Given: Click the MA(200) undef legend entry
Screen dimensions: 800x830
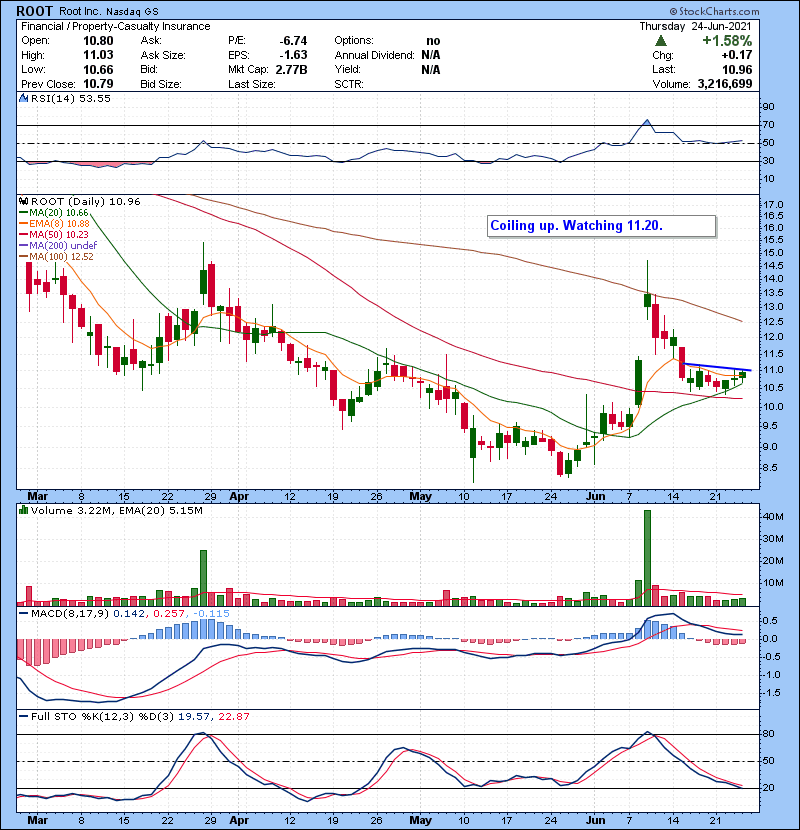Looking at the screenshot, I should click(58, 246).
